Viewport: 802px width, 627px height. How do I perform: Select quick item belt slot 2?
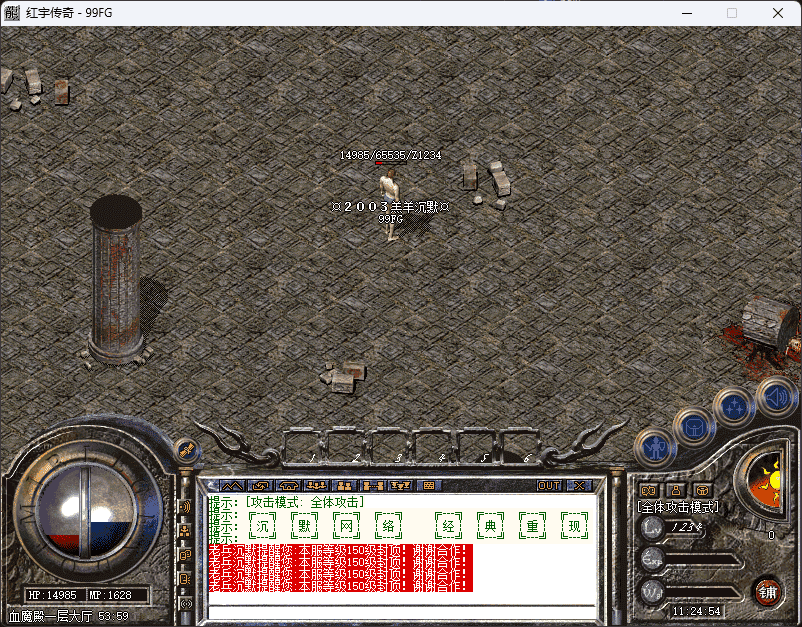pos(346,446)
